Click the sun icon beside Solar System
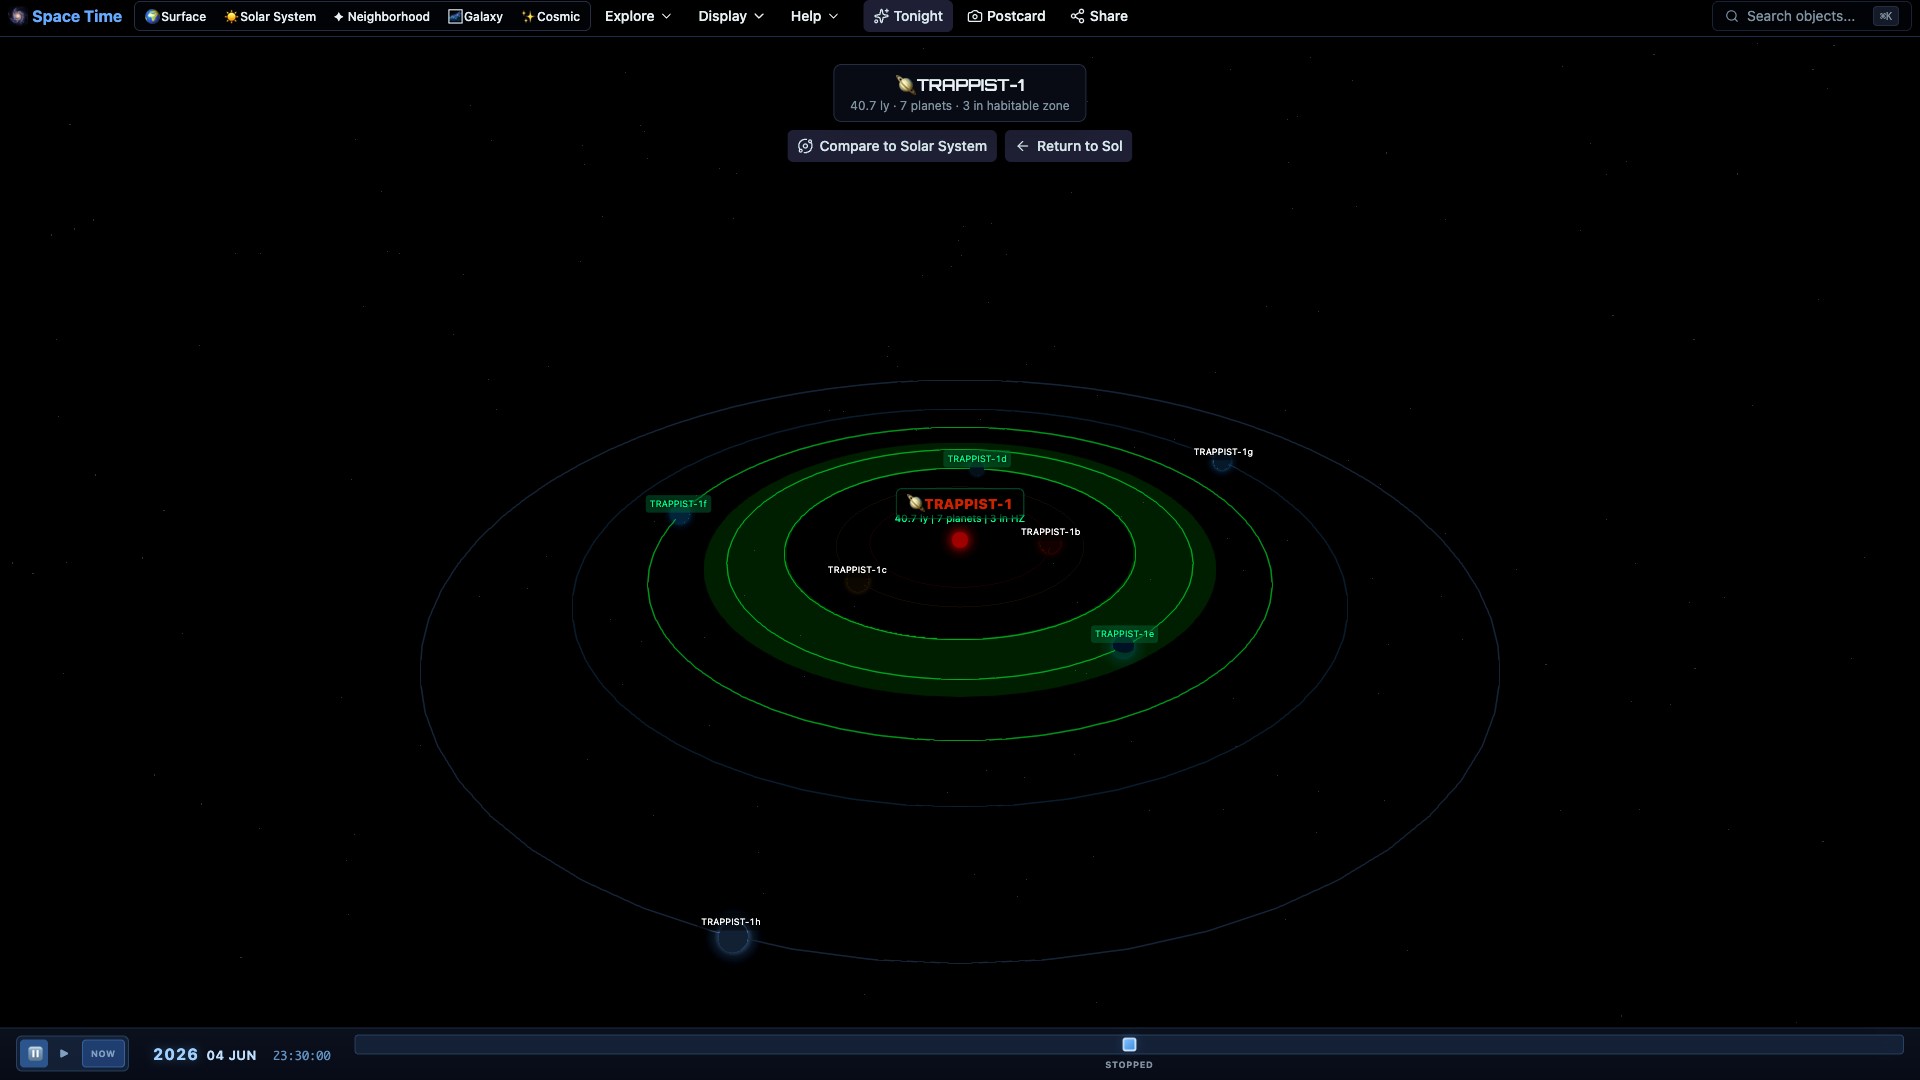This screenshot has height=1080, width=1920. (x=231, y=17)
